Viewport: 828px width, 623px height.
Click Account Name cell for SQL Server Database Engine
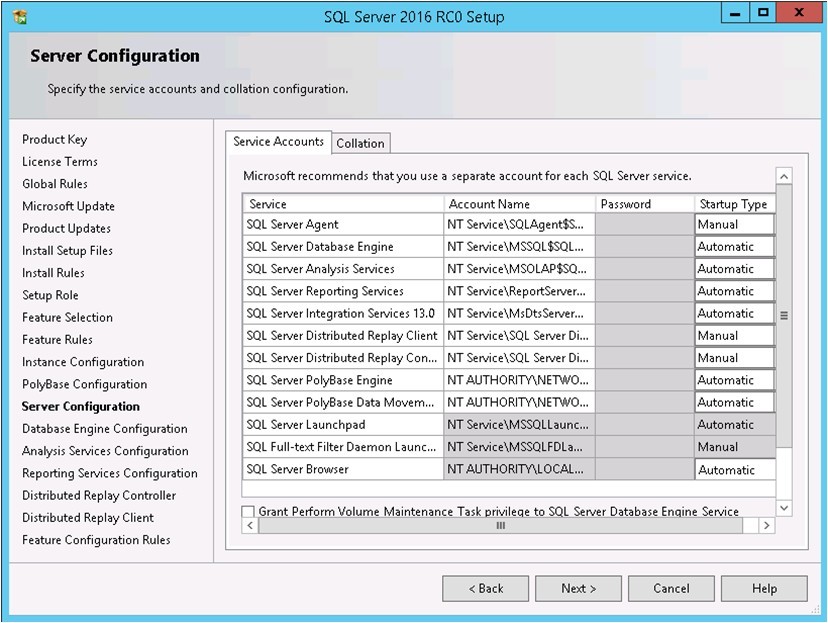519,247
